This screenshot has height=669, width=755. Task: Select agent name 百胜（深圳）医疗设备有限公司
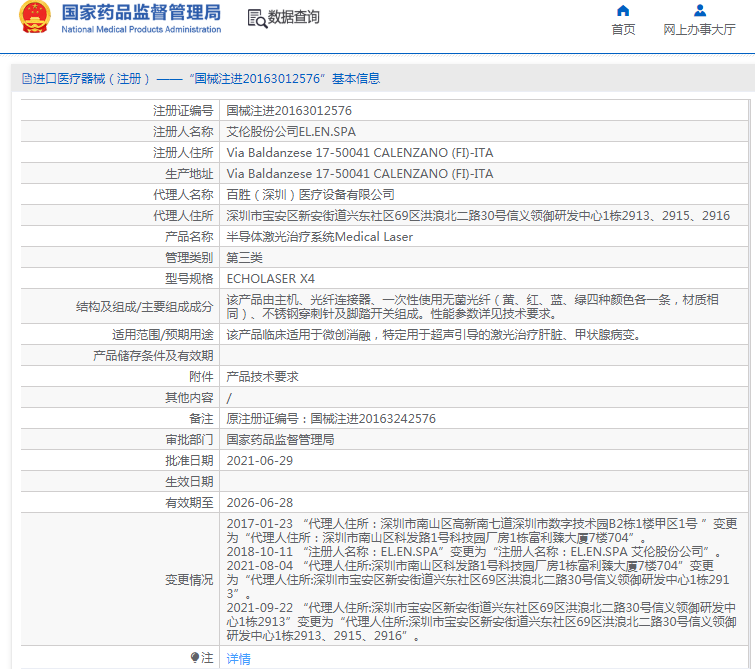click(x=311, y=195)
